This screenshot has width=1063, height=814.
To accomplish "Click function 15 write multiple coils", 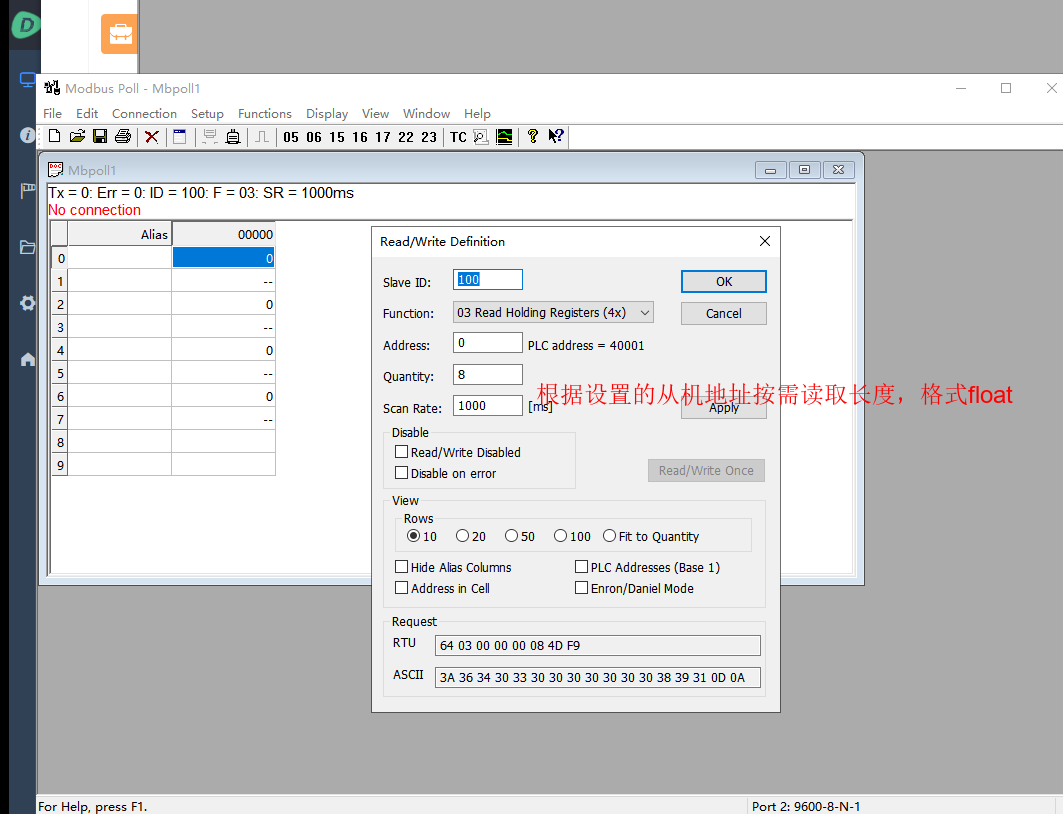I will pyautogui.click(x=337, y=137).
